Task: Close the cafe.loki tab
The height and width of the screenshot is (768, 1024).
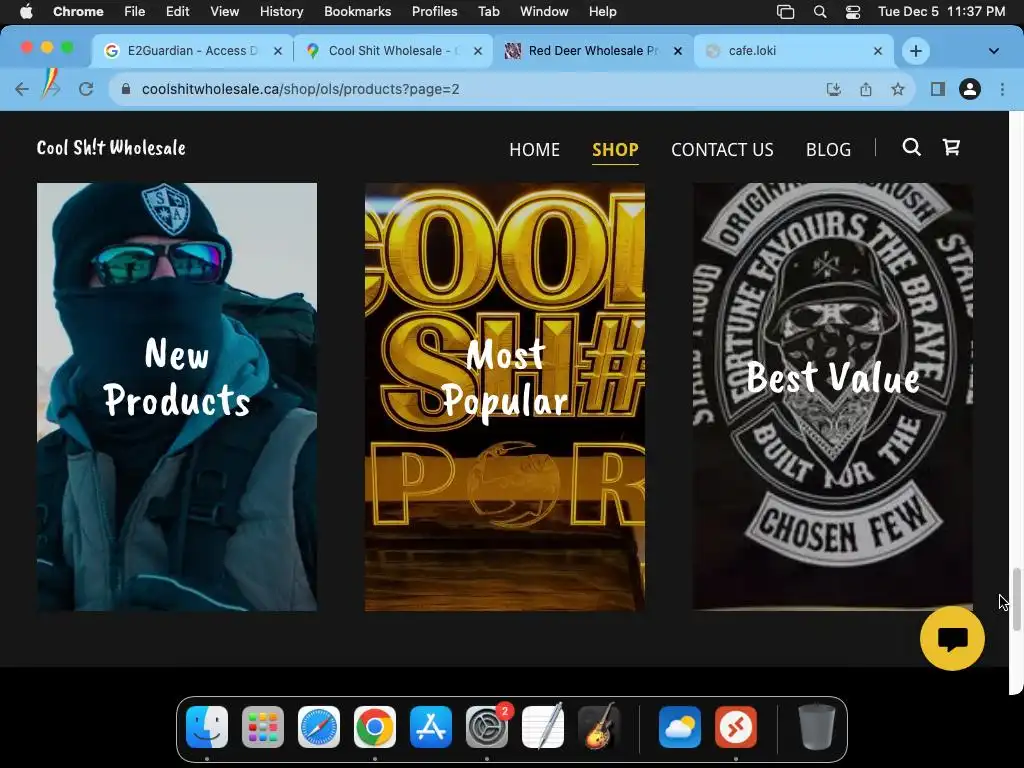Action: click(878, 51)
